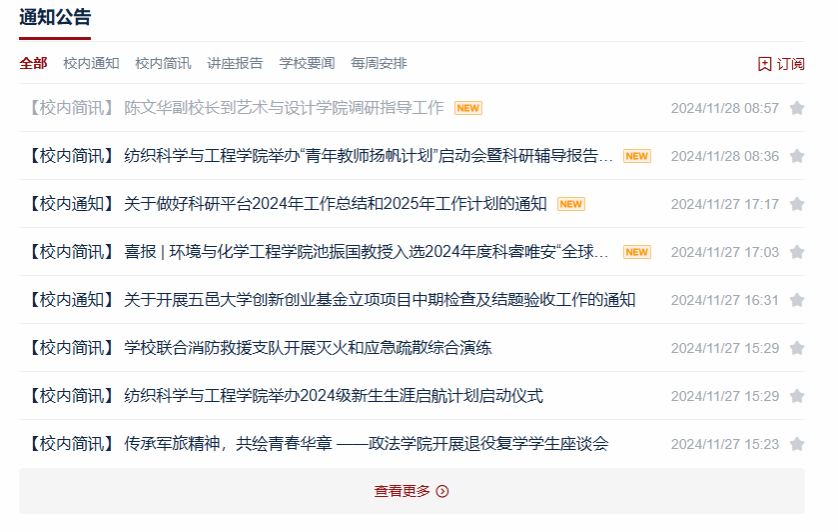Click the star icon for the 陈文华副校长 news item
The height and width of the screenshot is (532, 838).
tap(797, 108)
